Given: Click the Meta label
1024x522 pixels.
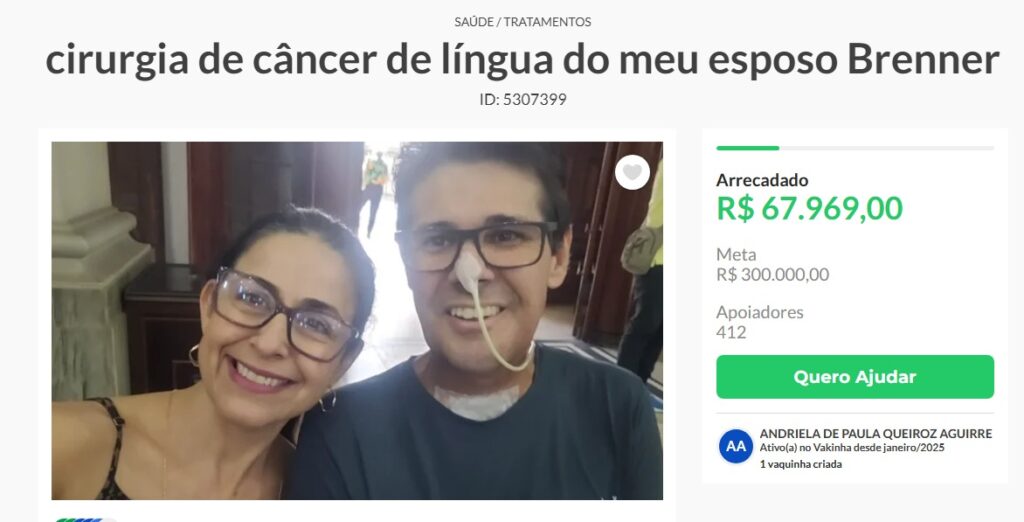Looking at the screenshot, I should (x=736, y=254).
